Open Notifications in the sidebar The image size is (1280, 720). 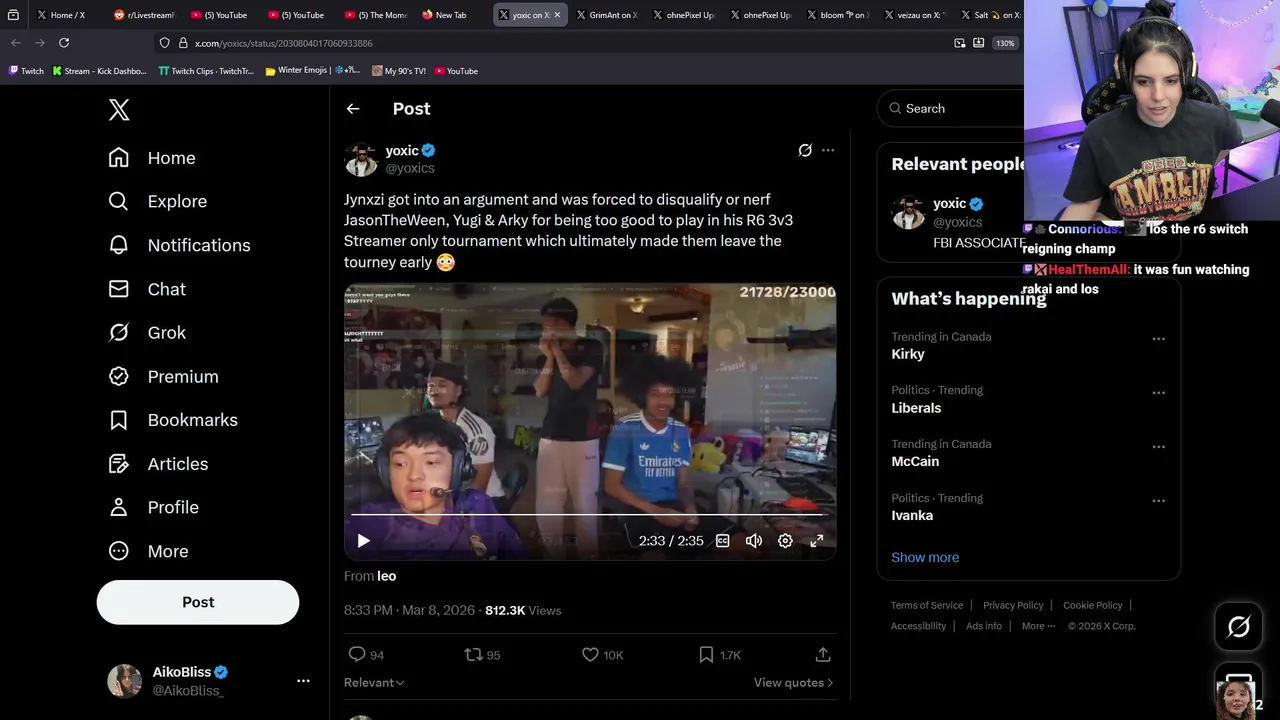coord(179,245)
